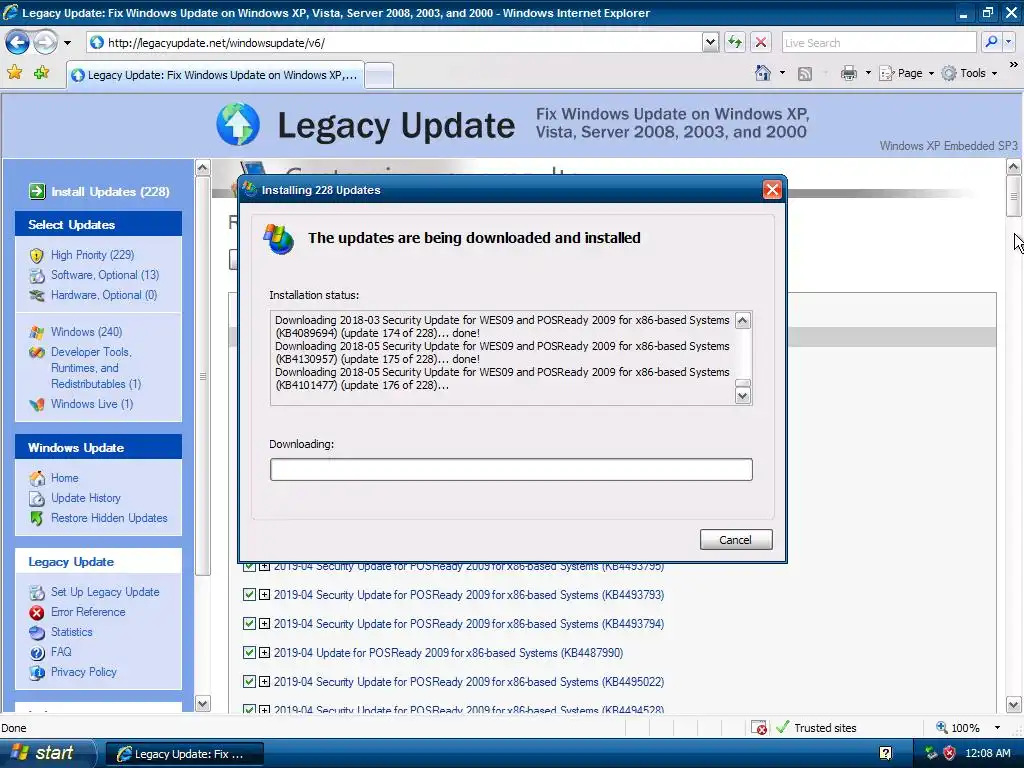Open the address bar history dropdown
Image resolution: width=1024 pixels, height=768 pixels.
point(711,42)
